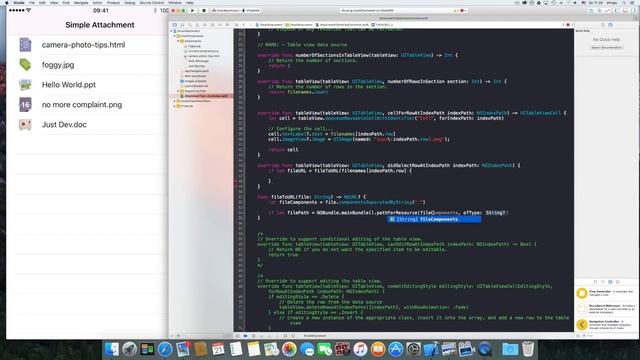Open the run destination device dropdown

point(251,11)
